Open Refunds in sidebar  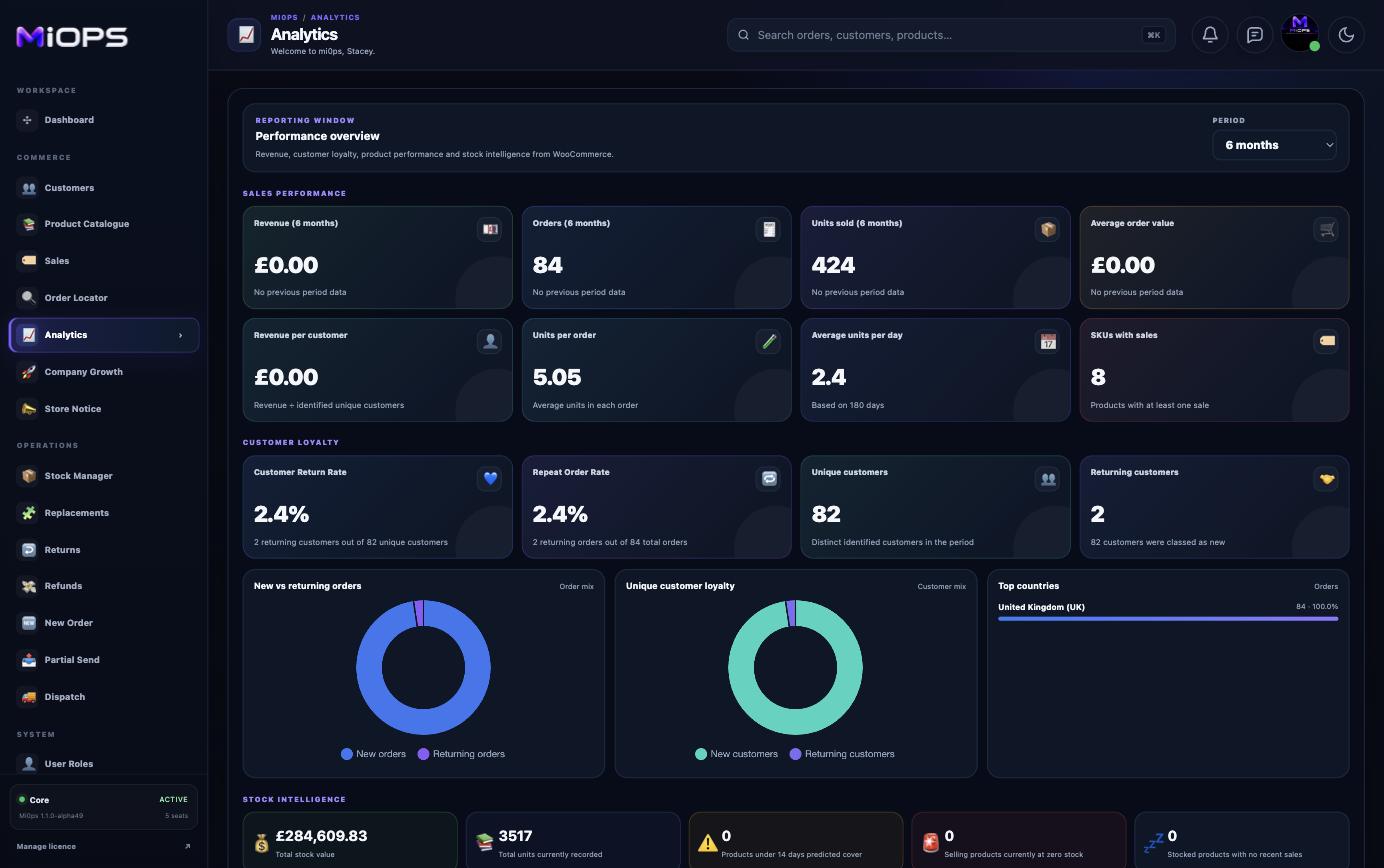(x=104, y=586)
